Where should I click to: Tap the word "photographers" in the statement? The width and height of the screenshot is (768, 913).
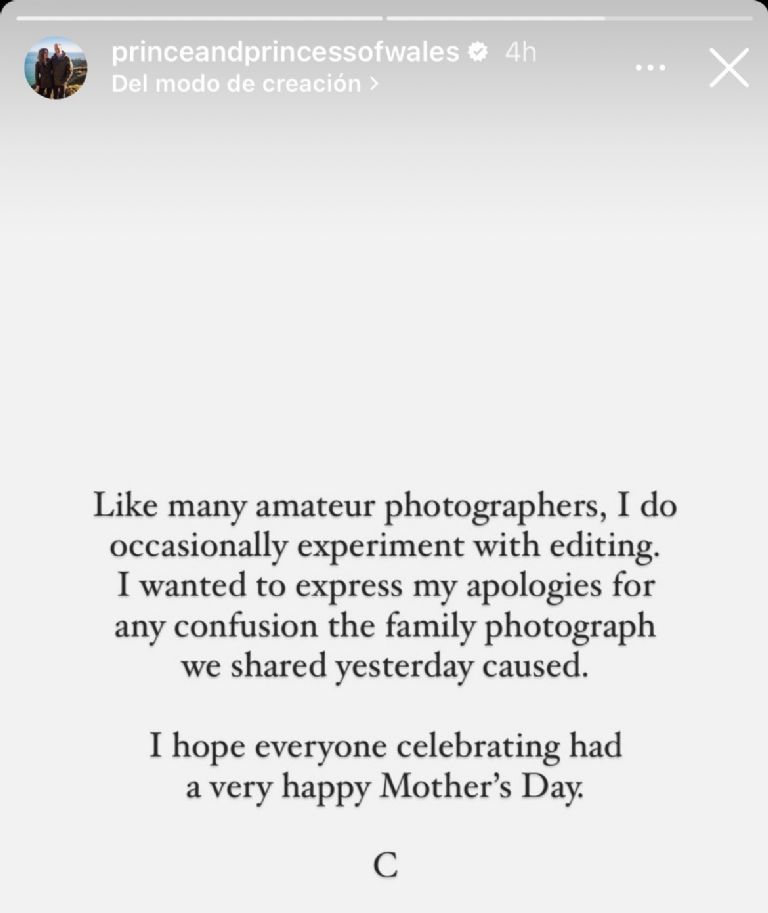[x=494, y=507]
